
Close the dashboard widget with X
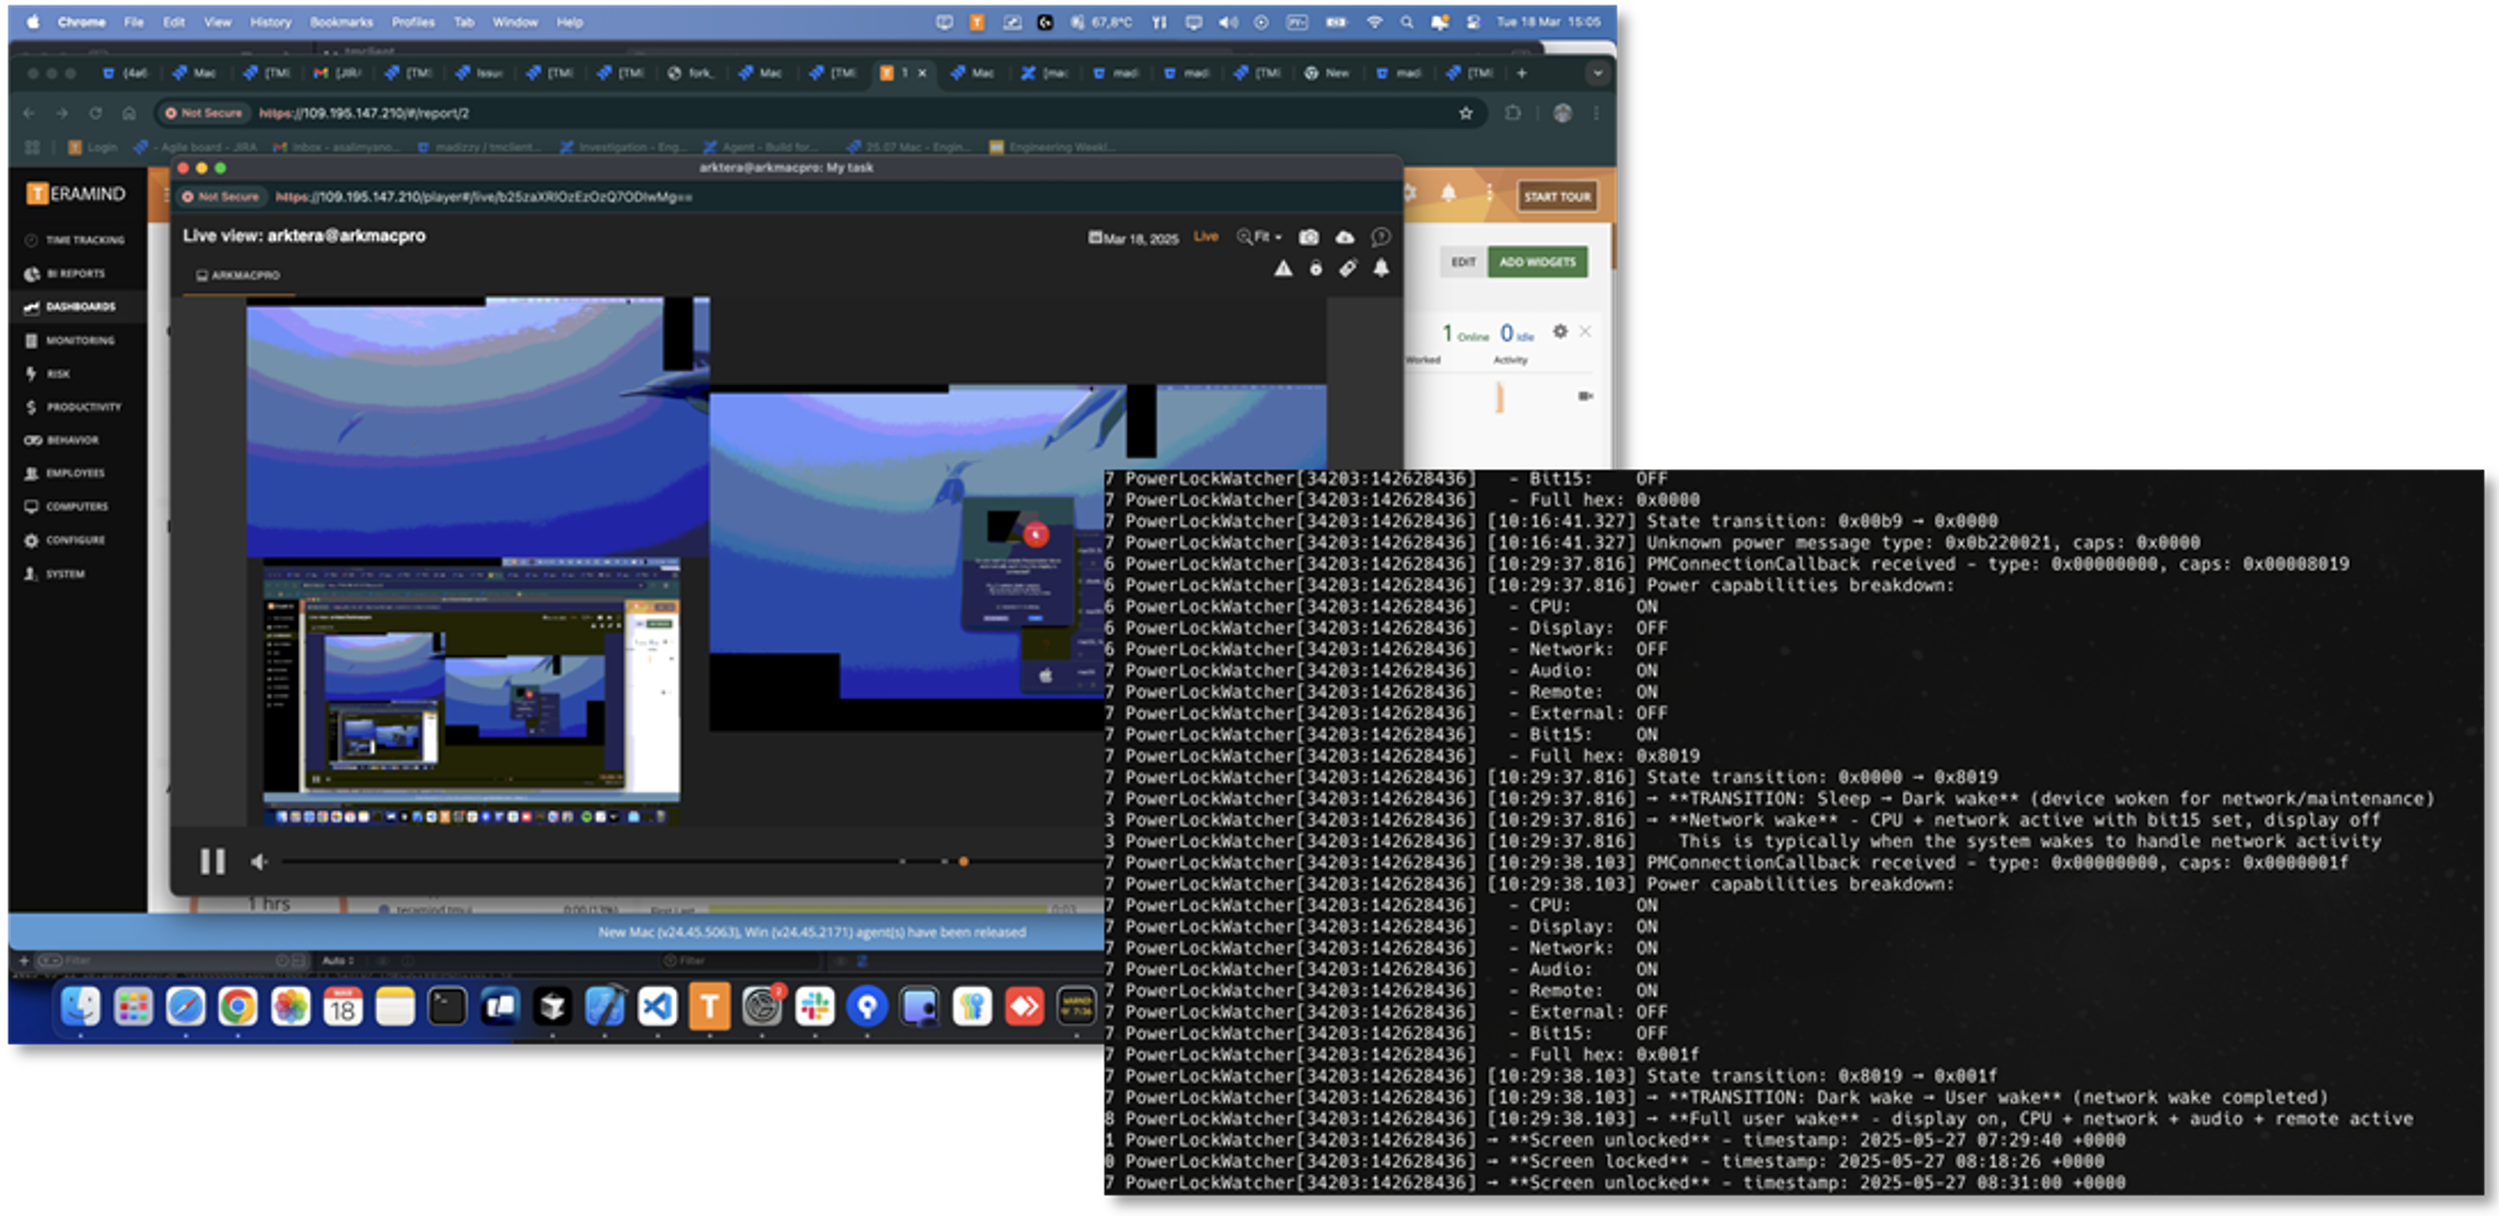point(1585,331)
